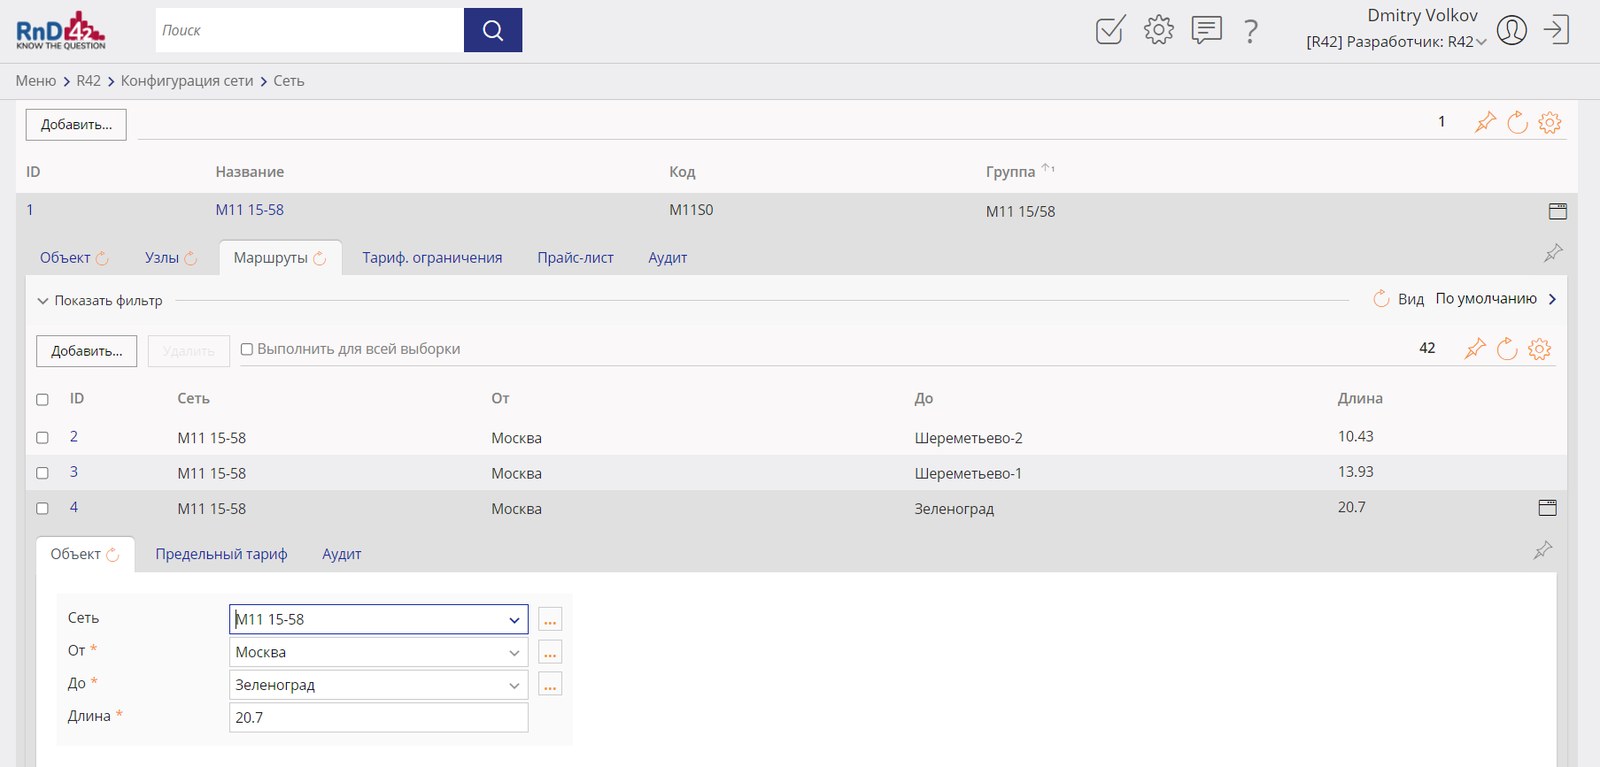Click the Длина field containing 20.7

click(378, 718)
